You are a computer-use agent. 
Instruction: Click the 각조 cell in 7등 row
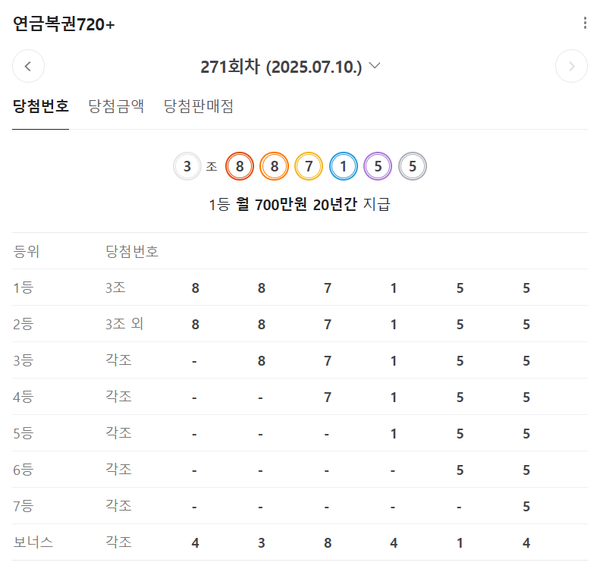click(118, 506)
